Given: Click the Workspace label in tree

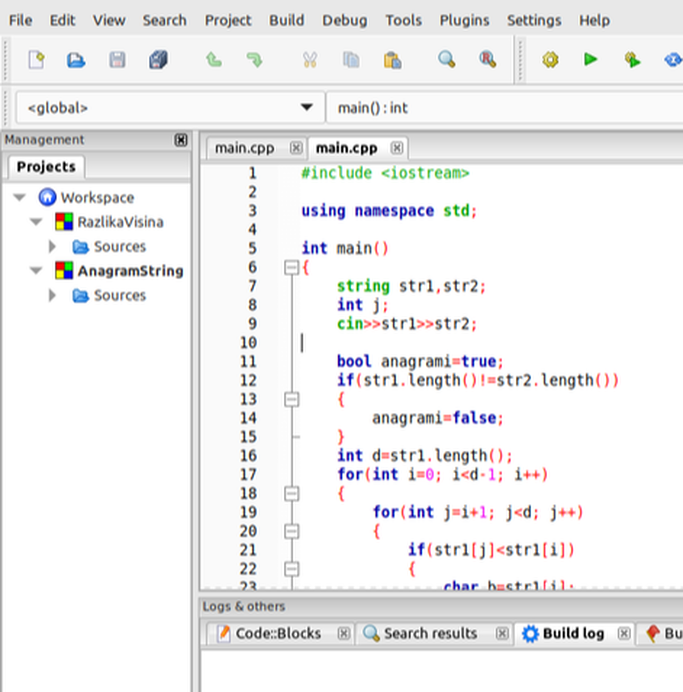Looking at the screenshot, I should (97, 198).
